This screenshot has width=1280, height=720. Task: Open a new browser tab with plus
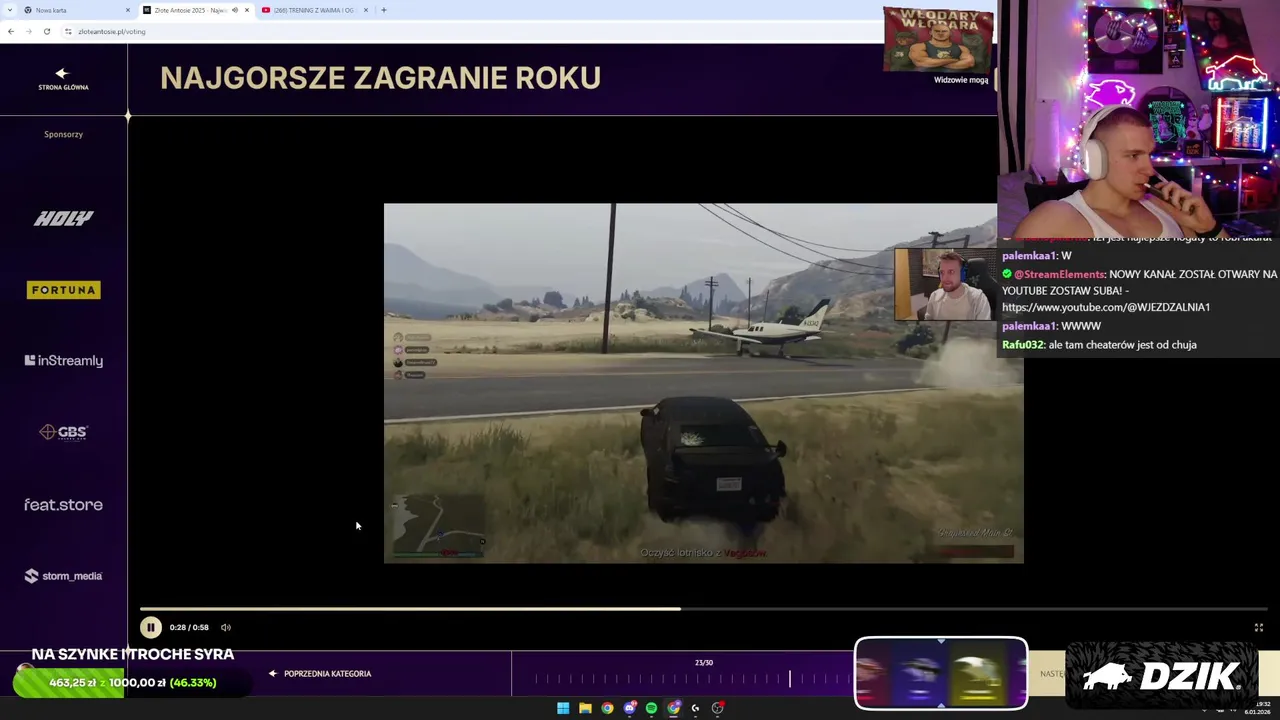(384, 10)
